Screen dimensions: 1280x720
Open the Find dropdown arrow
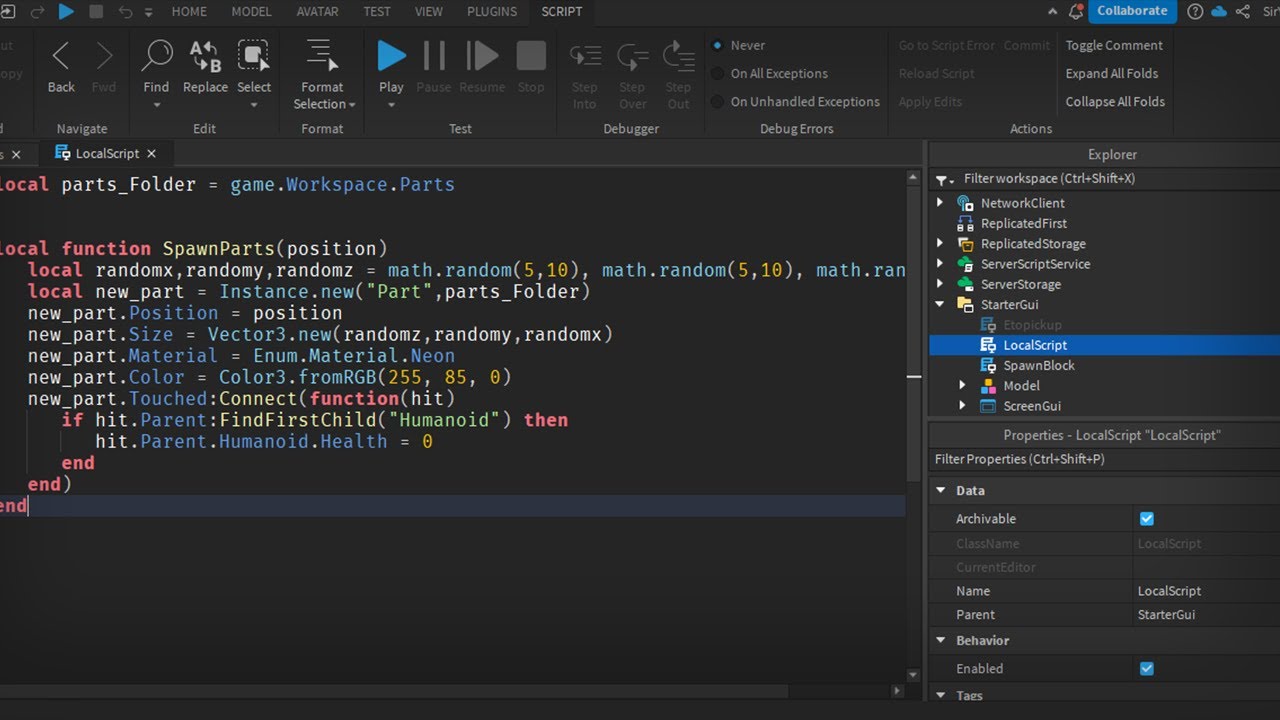156,105
